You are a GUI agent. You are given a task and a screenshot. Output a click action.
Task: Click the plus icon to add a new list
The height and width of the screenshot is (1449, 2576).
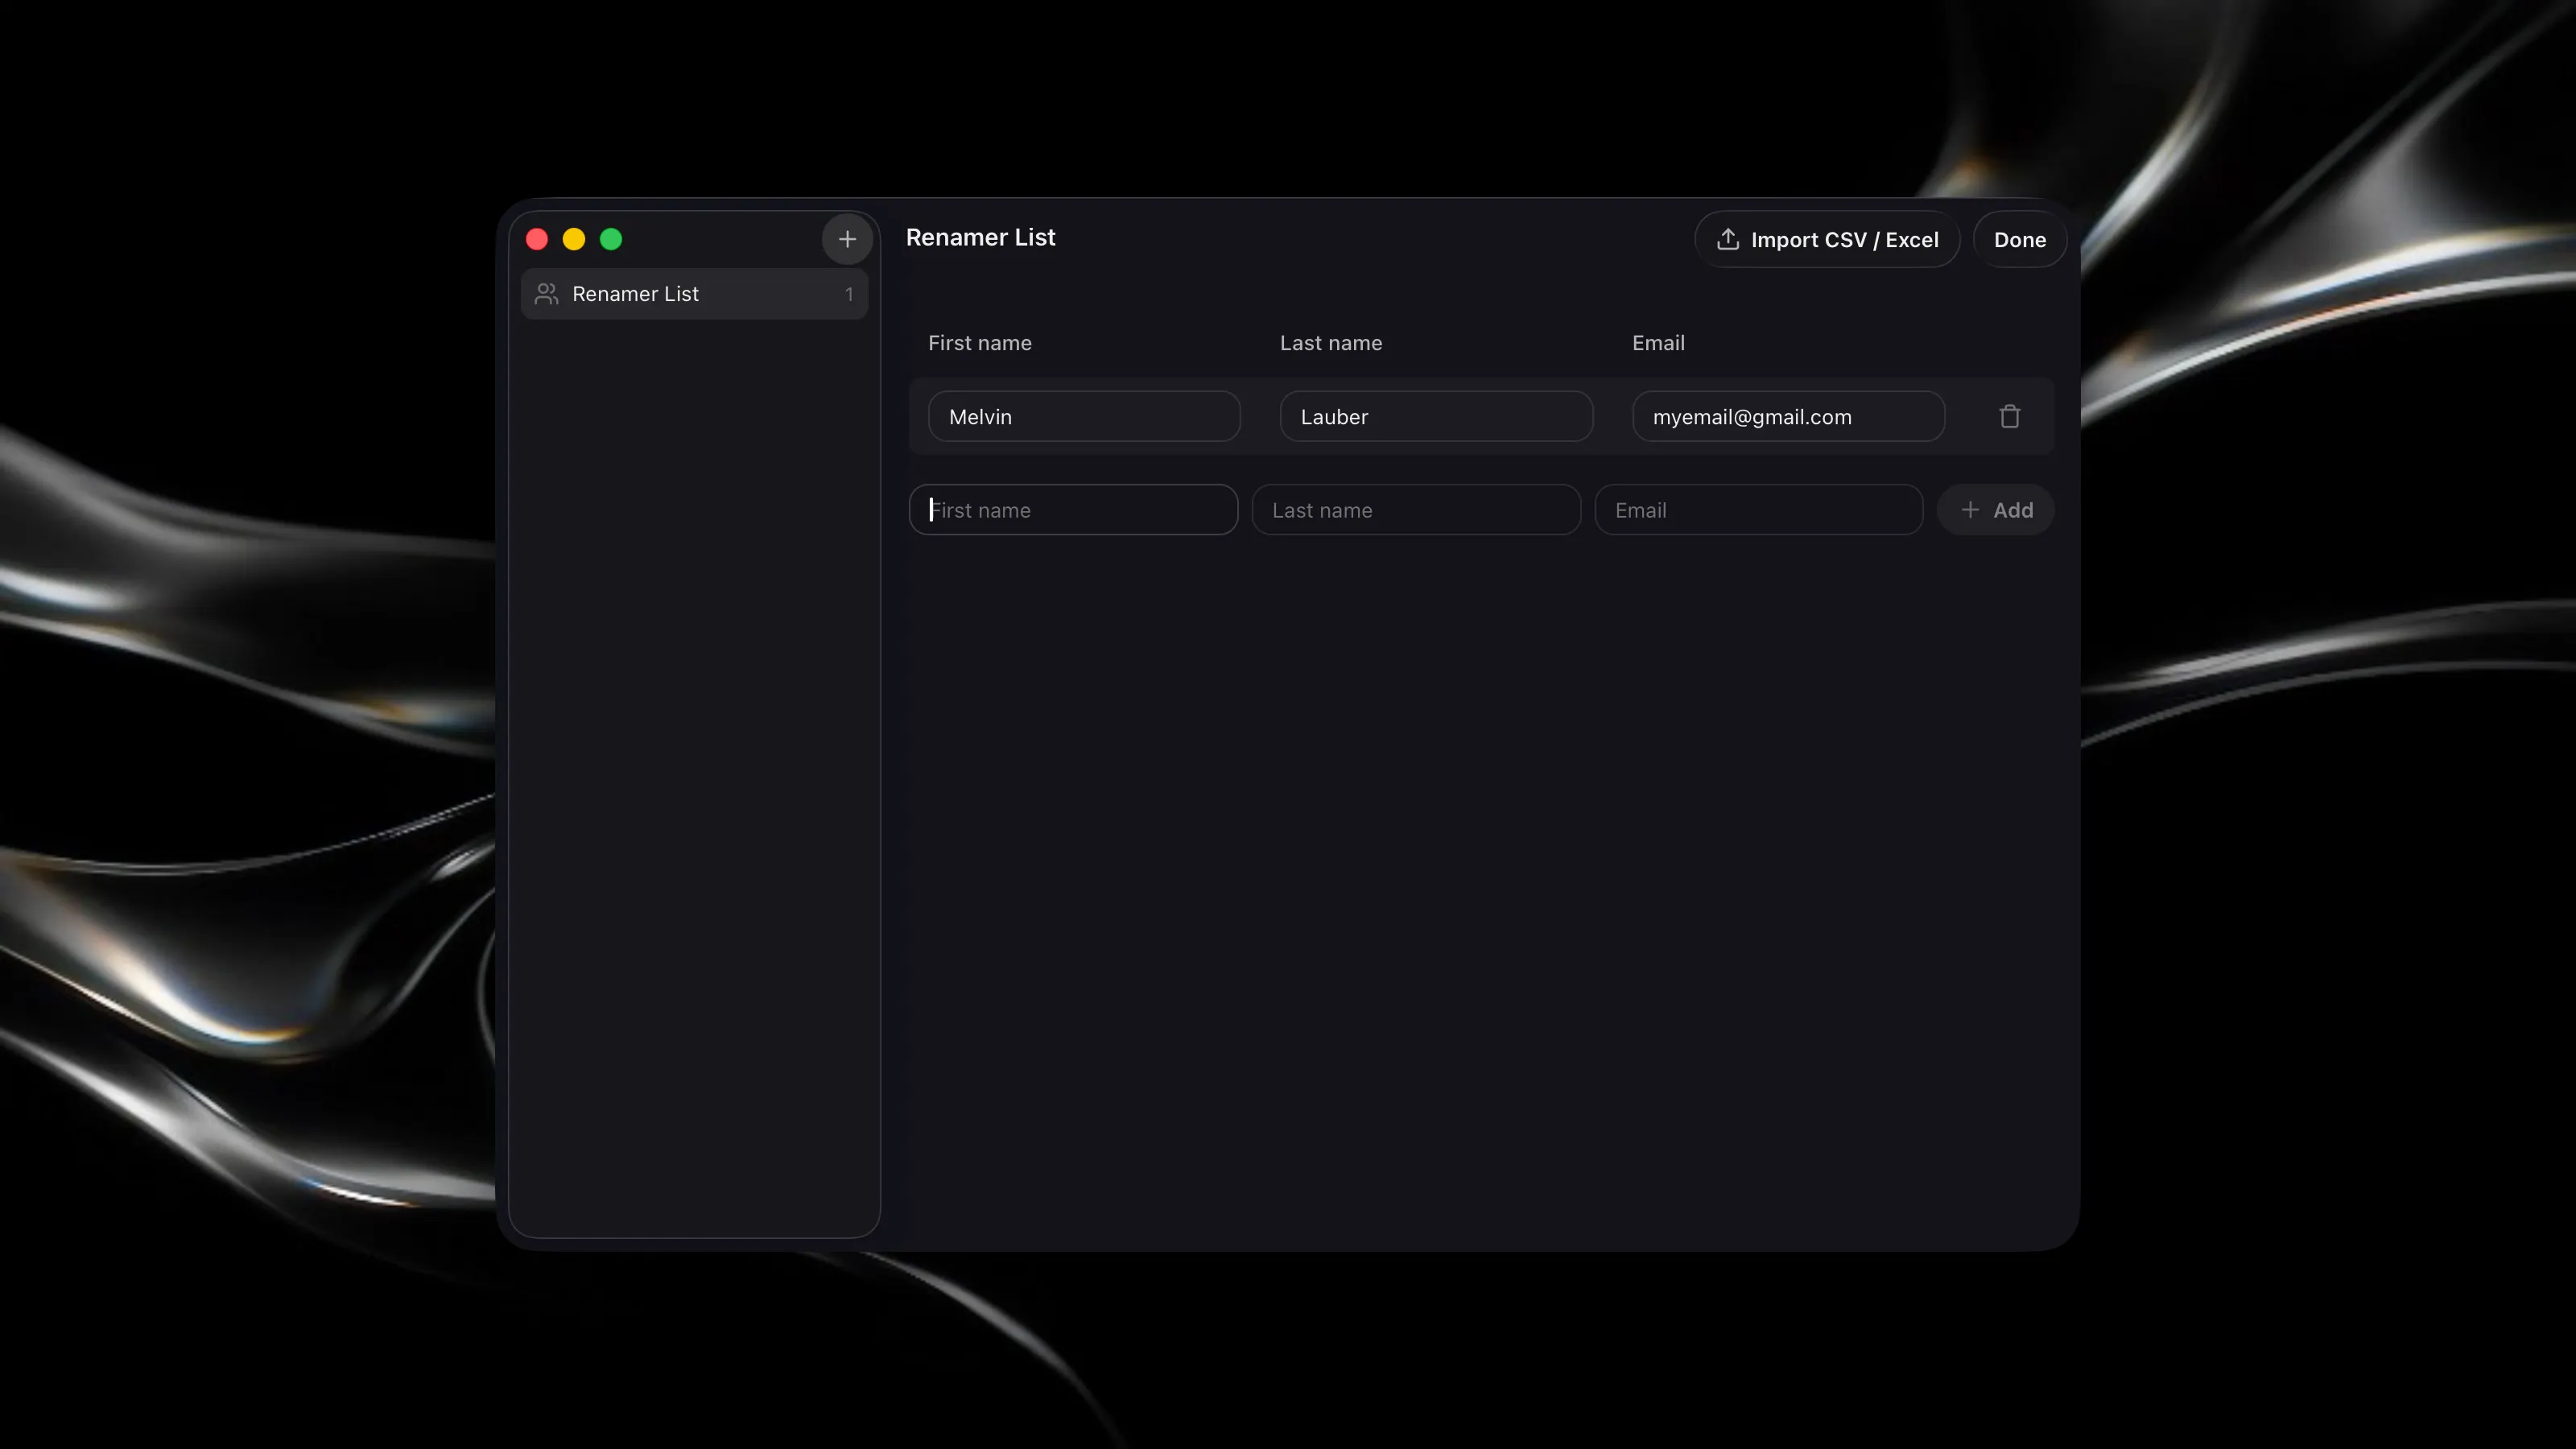[x=847, y=239]
